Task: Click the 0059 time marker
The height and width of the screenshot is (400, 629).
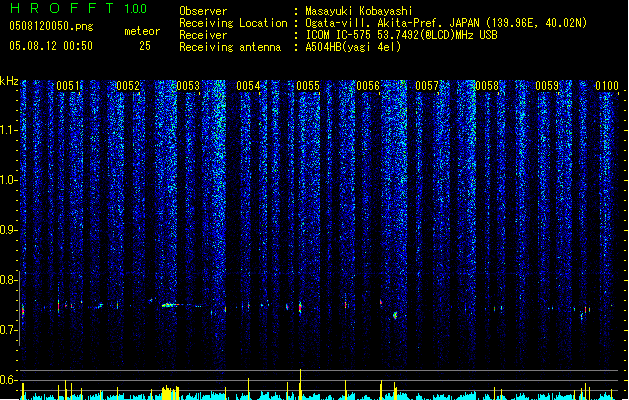Action: coord(547,86)
